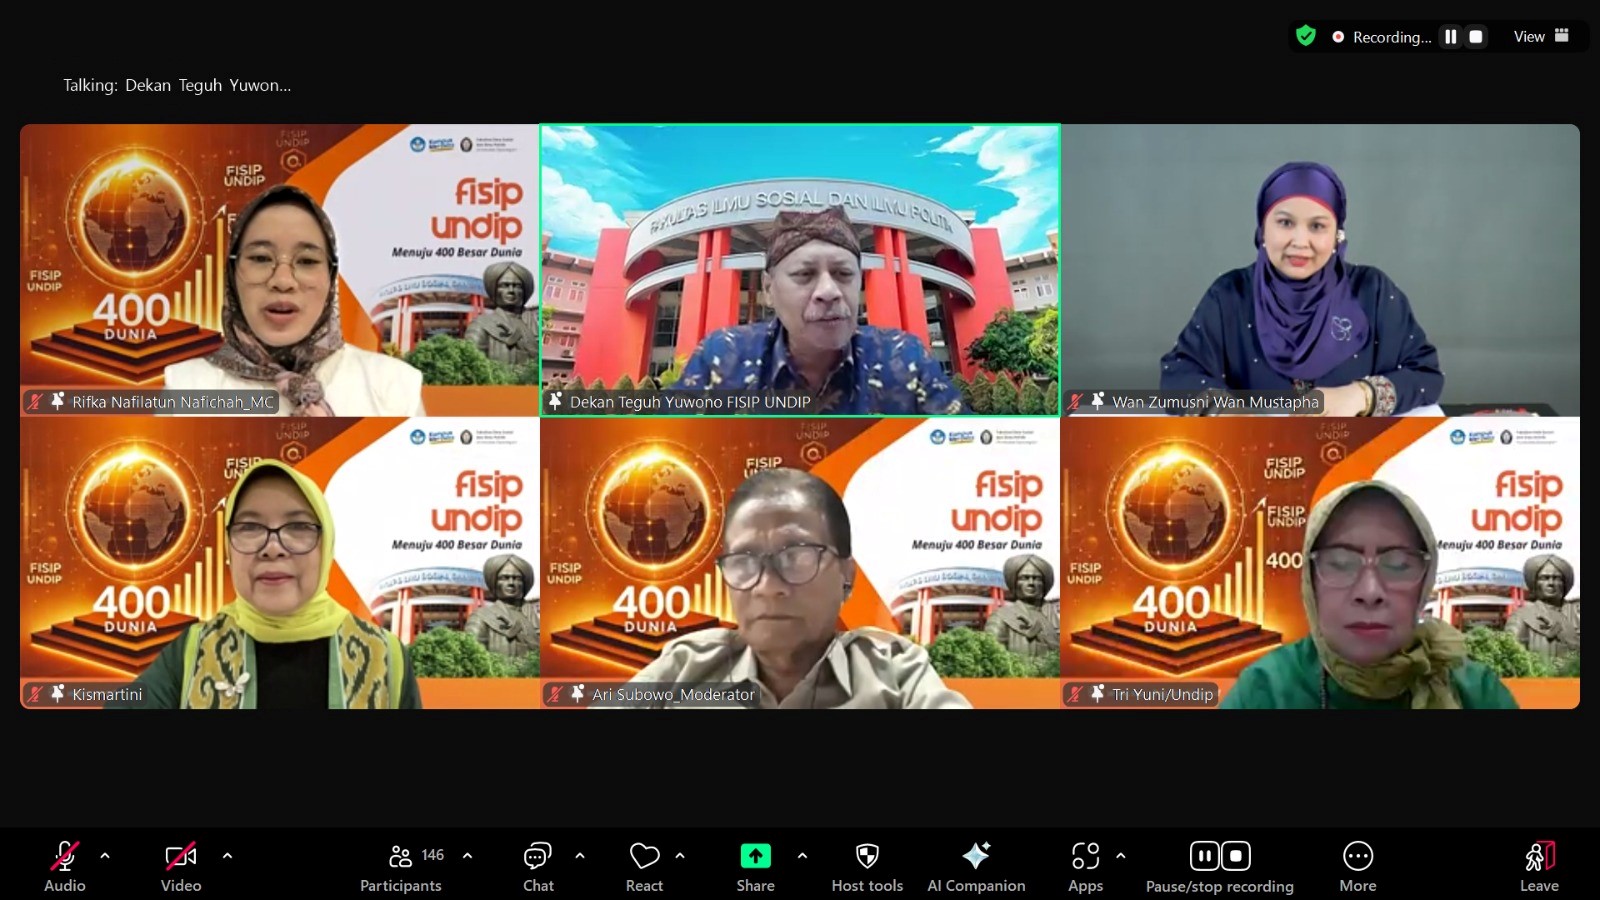Open the Apps panel
Screen dimensions: 1600x900
(x=1085, y=867)
